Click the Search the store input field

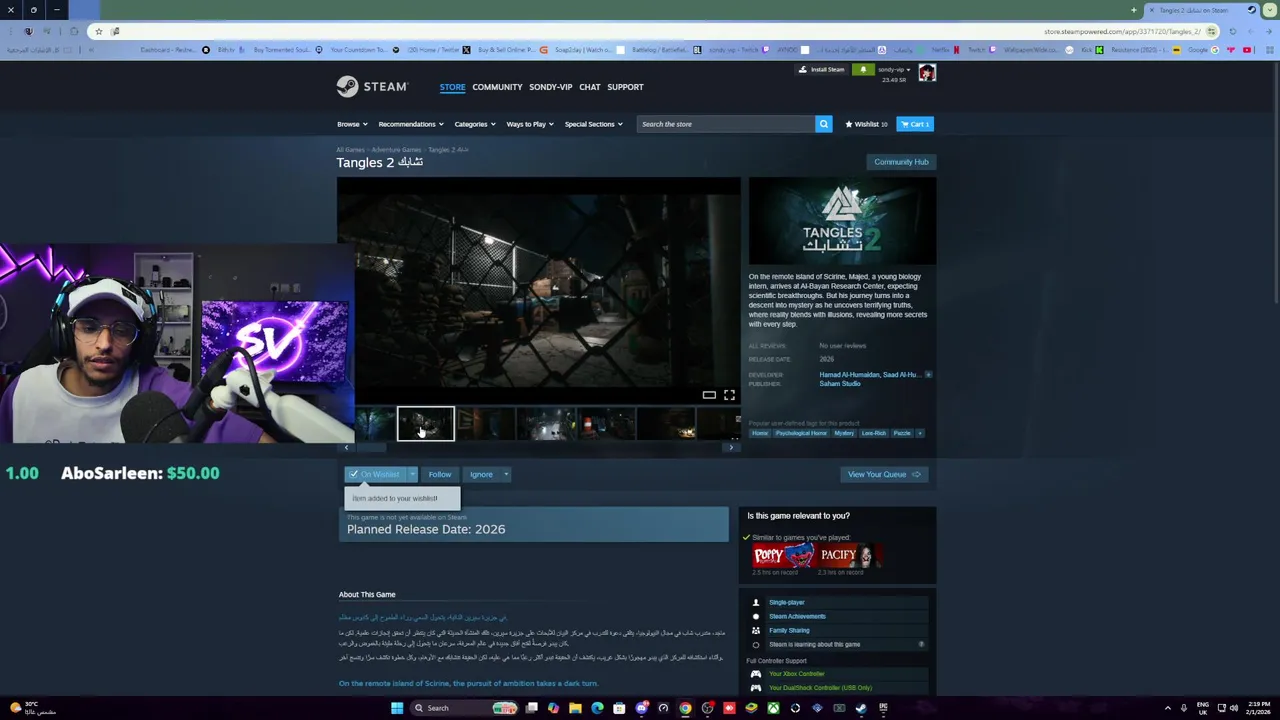(x=726, y=124)
